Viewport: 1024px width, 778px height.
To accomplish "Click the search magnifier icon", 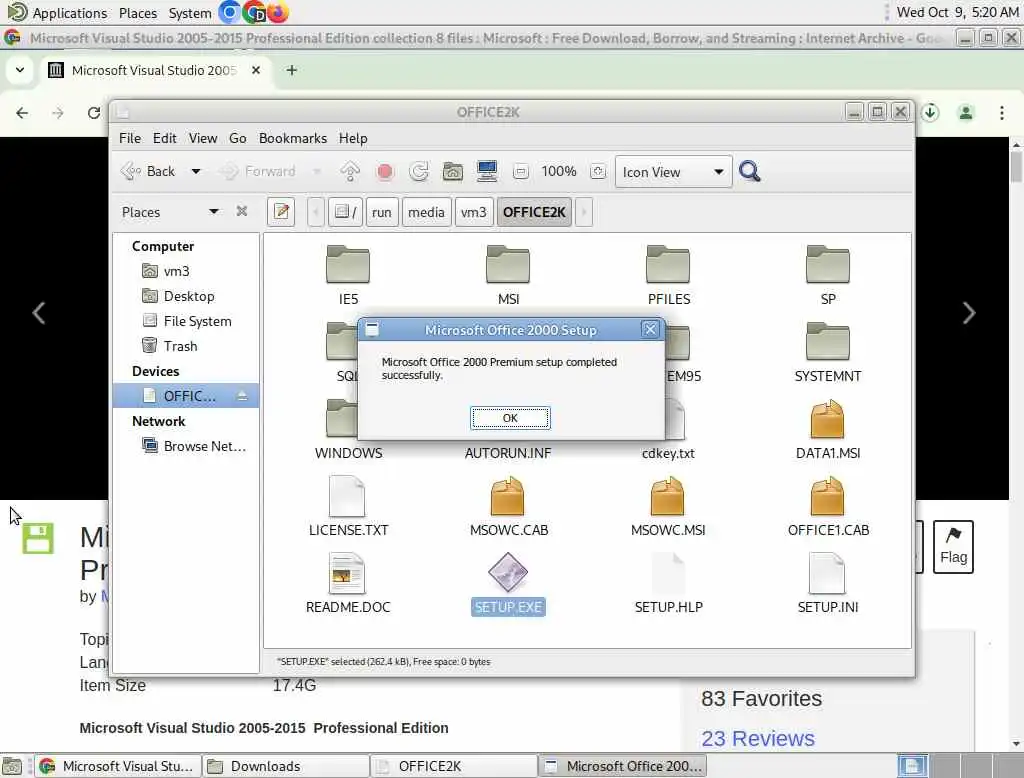I will [750, 172].
